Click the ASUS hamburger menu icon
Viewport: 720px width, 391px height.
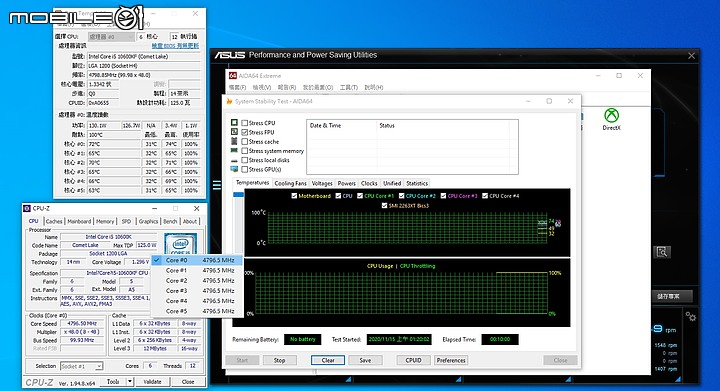tap(217, 185)
